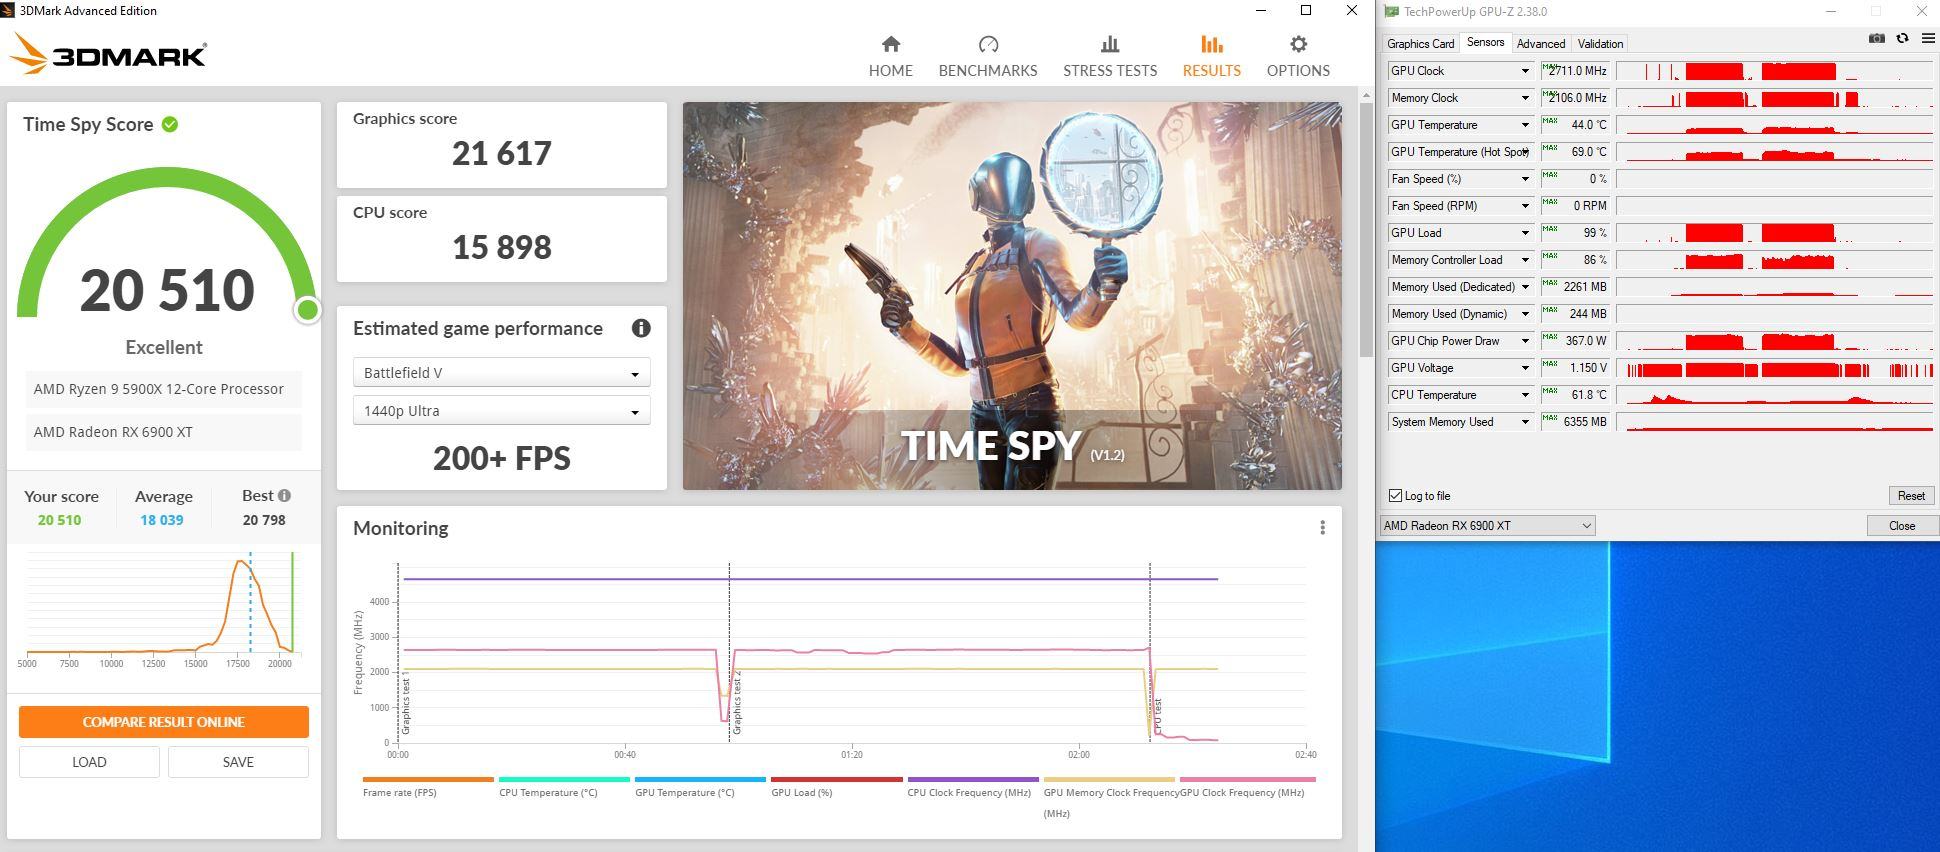Open the GPU Temperature sensor dropdown
1940x852 pixels.
[x=1525, y=125]
